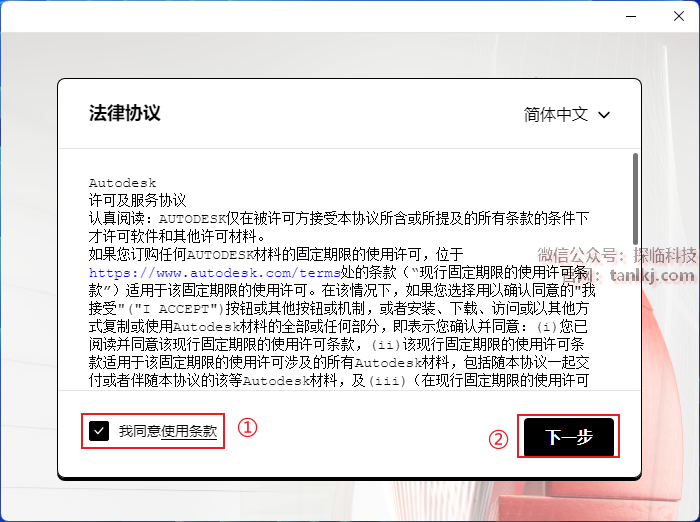
Task: Open the 简体中文 language dropdown
Action: pyautogui.click(x=567, y=114)
